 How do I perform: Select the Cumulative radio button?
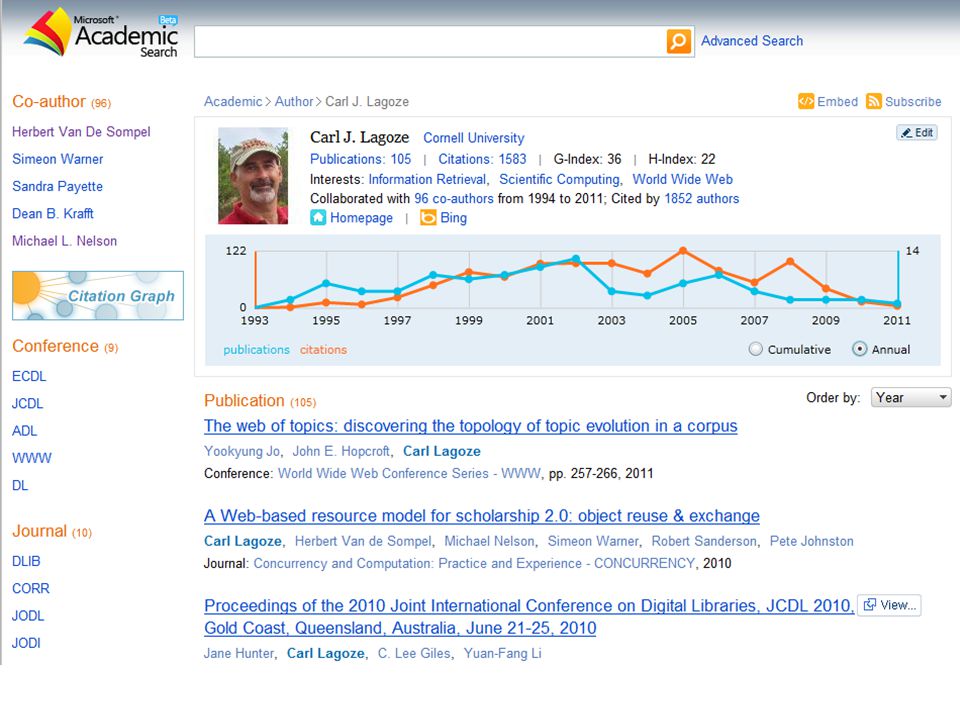[756, 349]
